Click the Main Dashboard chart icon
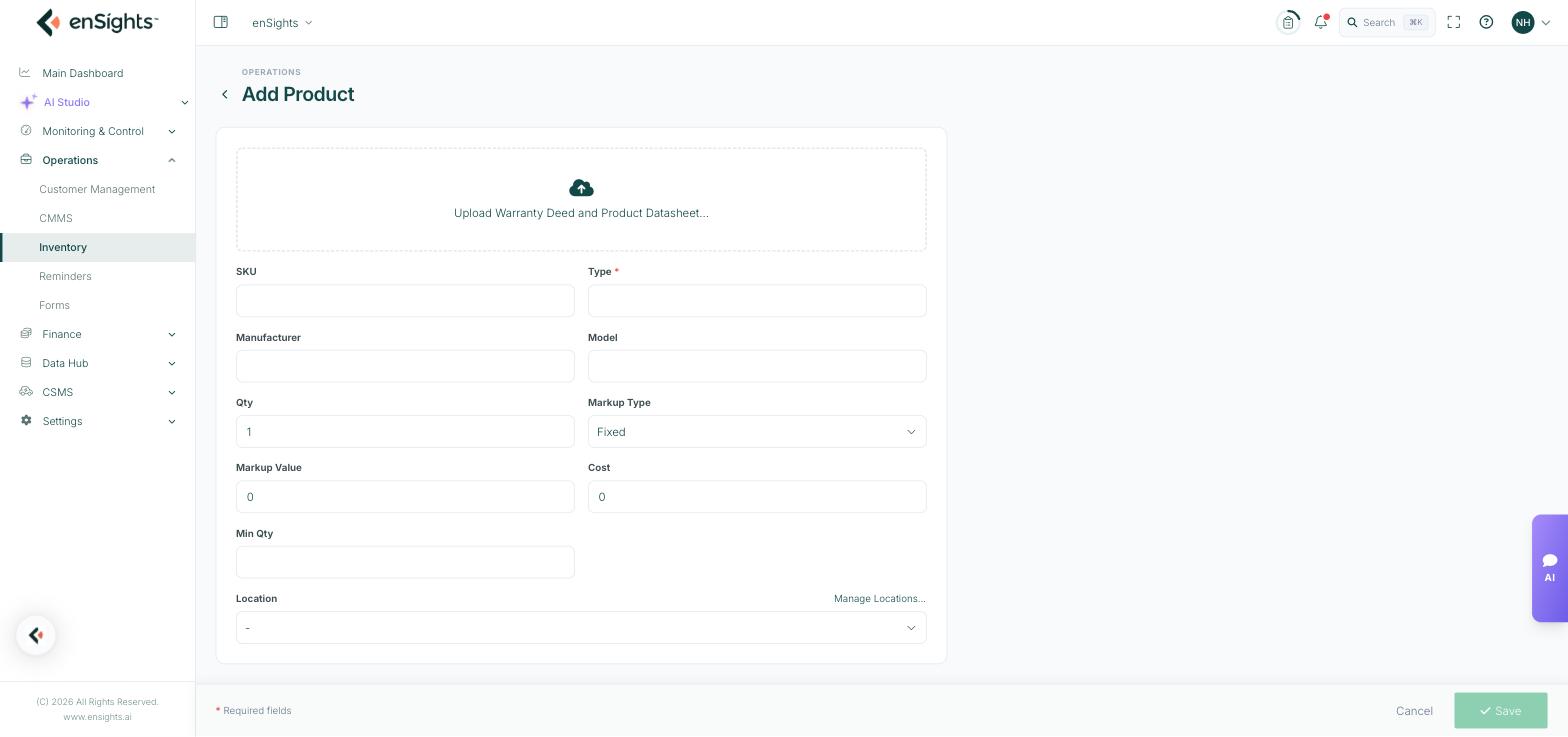 (x=25, y=73)
